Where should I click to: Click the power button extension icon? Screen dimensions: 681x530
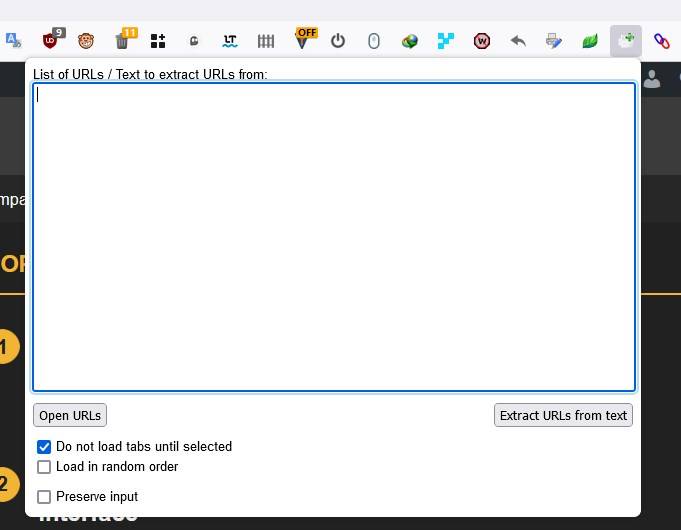(338, 41)
